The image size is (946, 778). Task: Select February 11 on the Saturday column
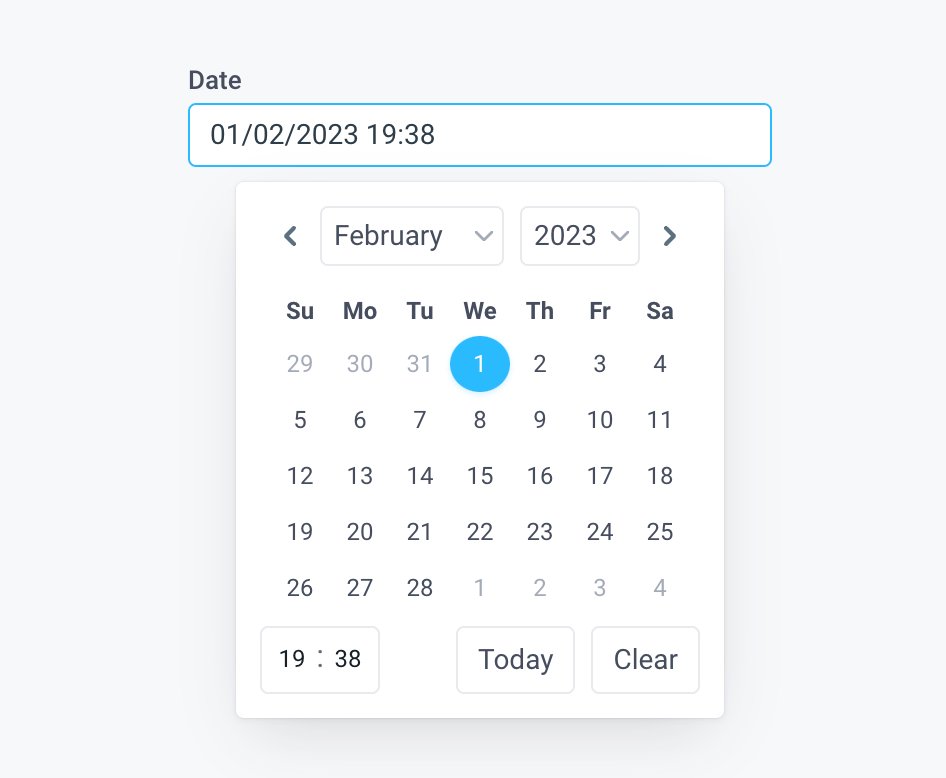tap(660, 420)
